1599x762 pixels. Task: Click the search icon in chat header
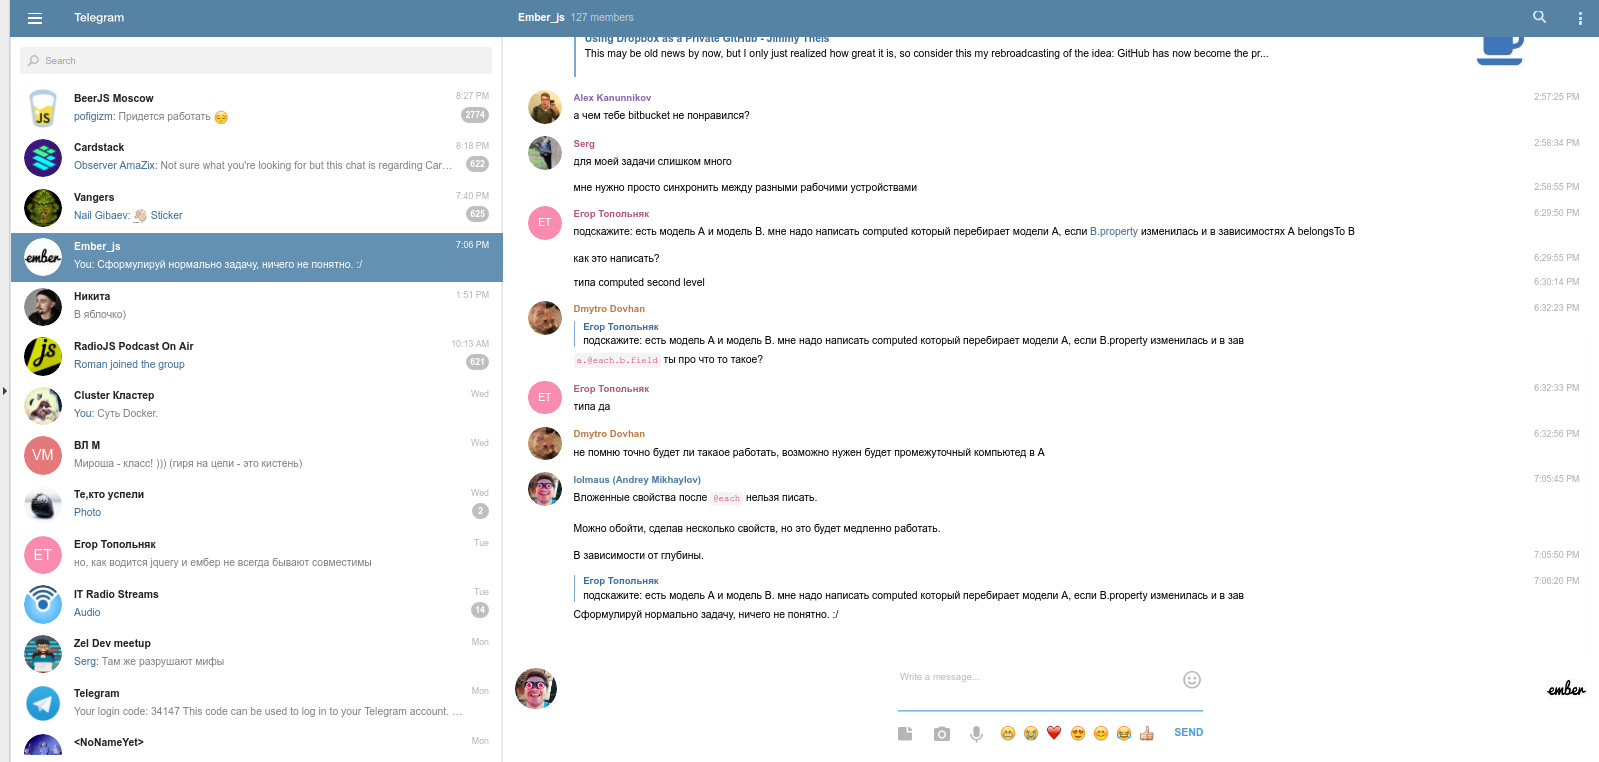tap(1540, 17)
